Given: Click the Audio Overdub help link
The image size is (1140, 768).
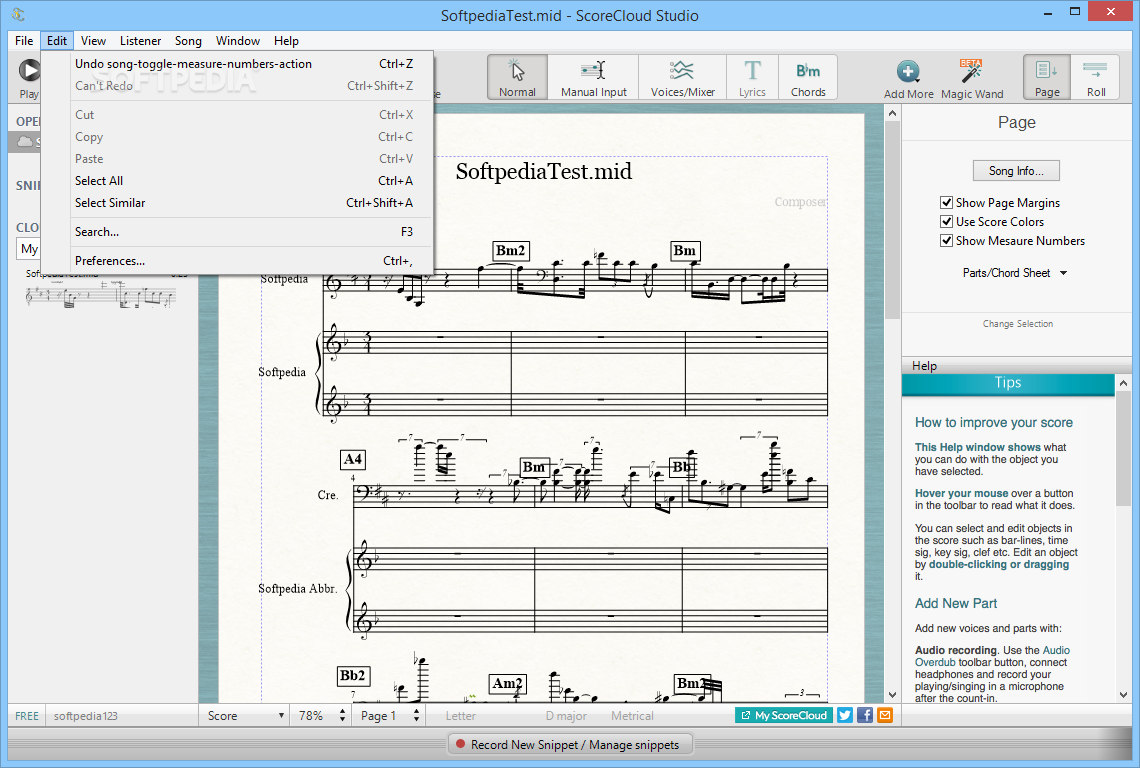Looking at the screenshot, I should click(x=1056, y=650).
